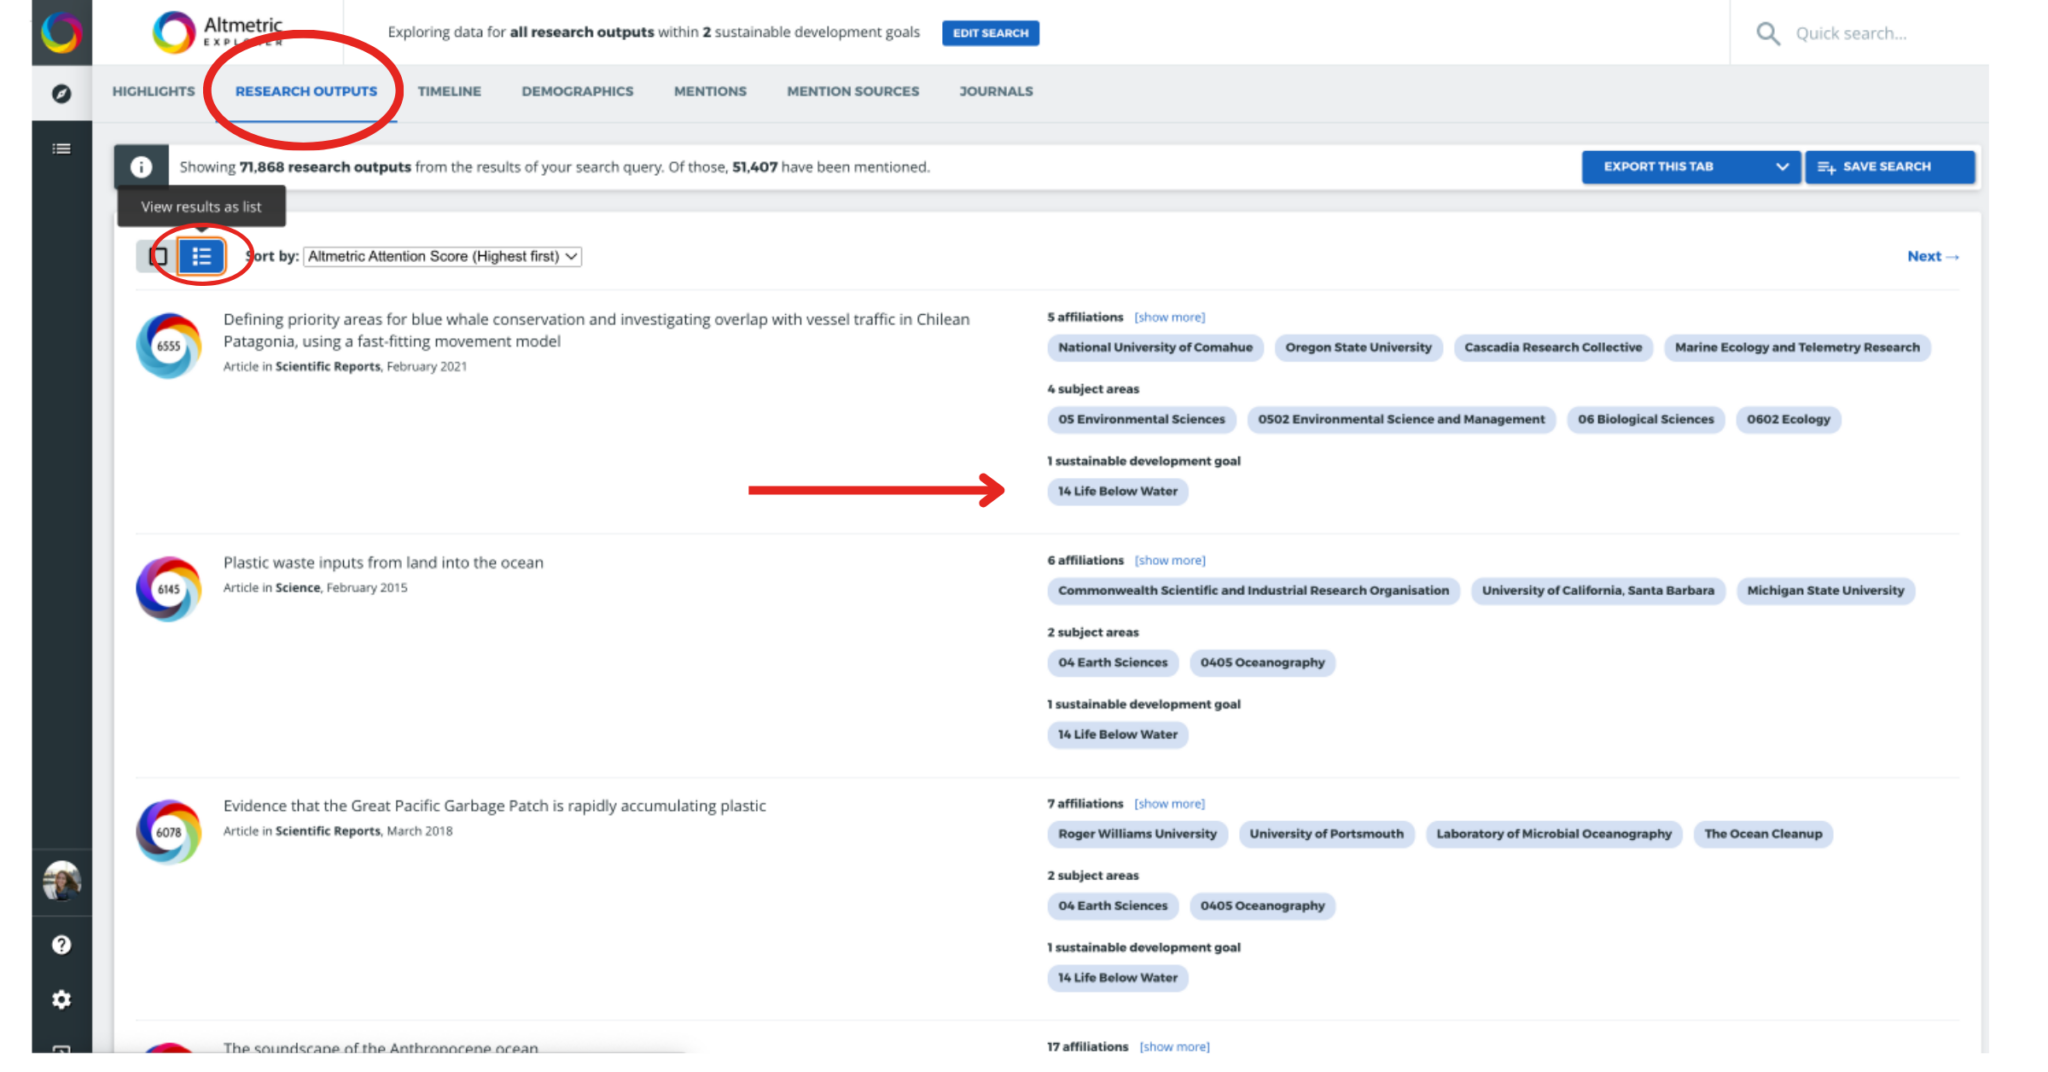The width and height of the screenshot is (2048, 1072).
Task: Click the 'View results as list' icon
Action: click(200, 256)
